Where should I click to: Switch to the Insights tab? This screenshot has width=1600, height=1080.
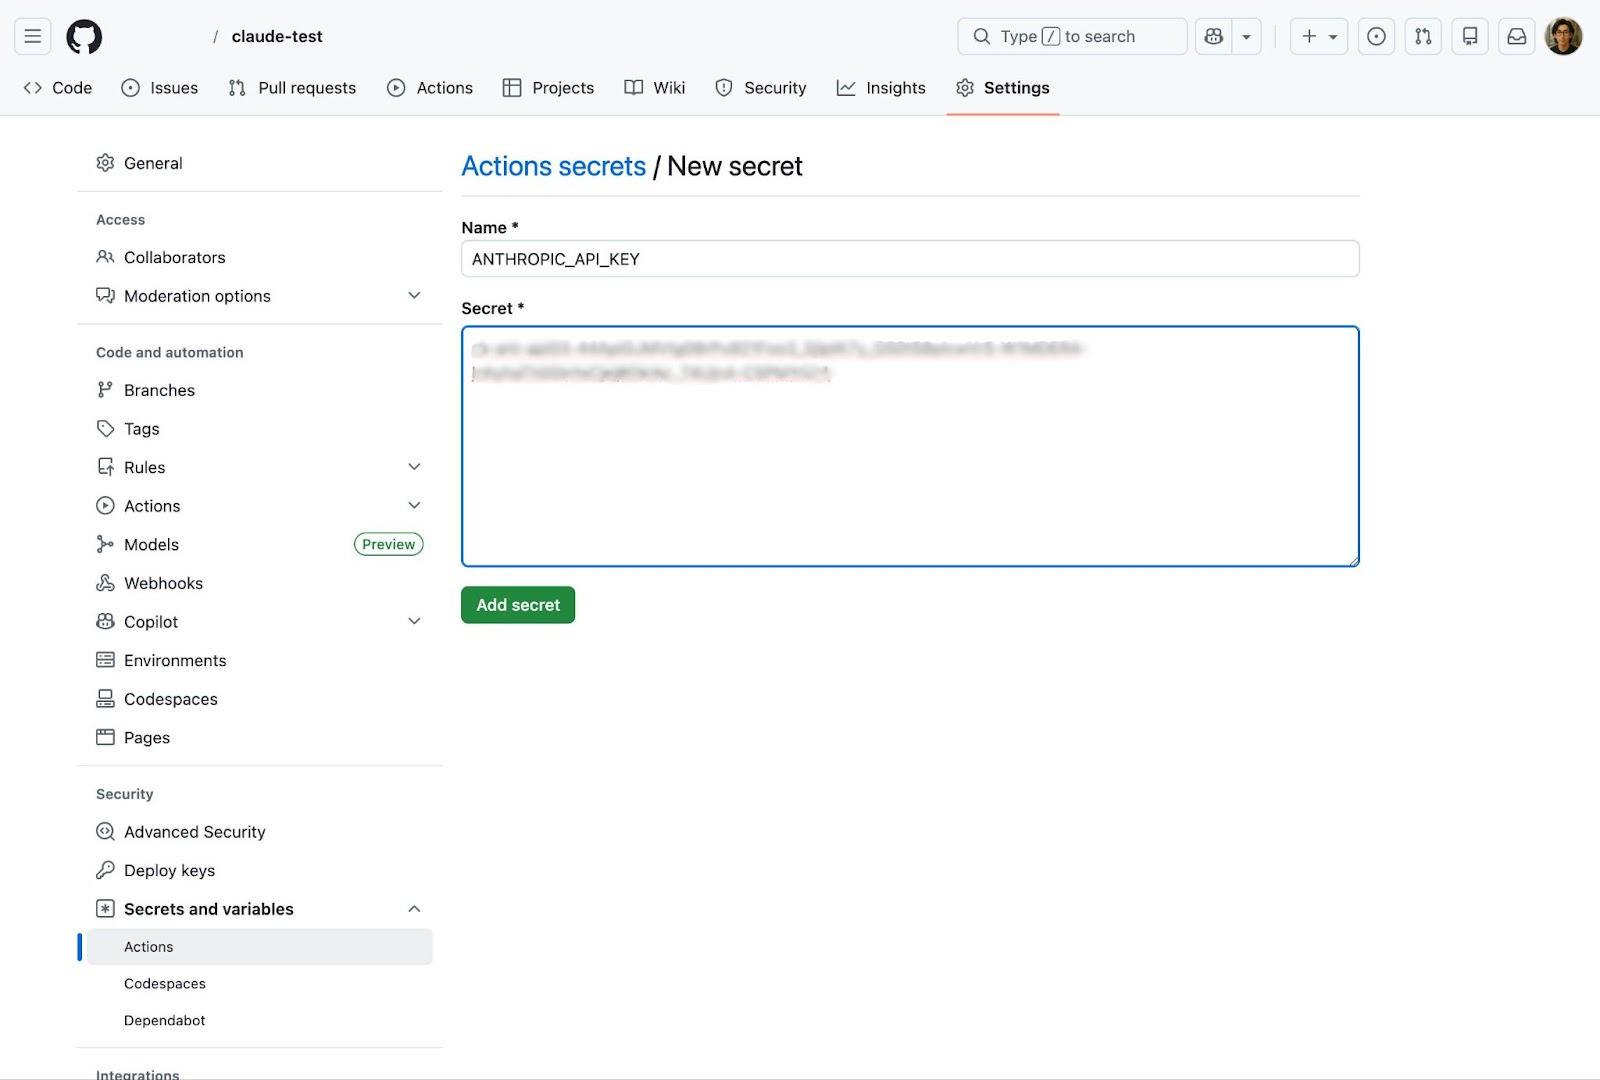pos(881,88)
